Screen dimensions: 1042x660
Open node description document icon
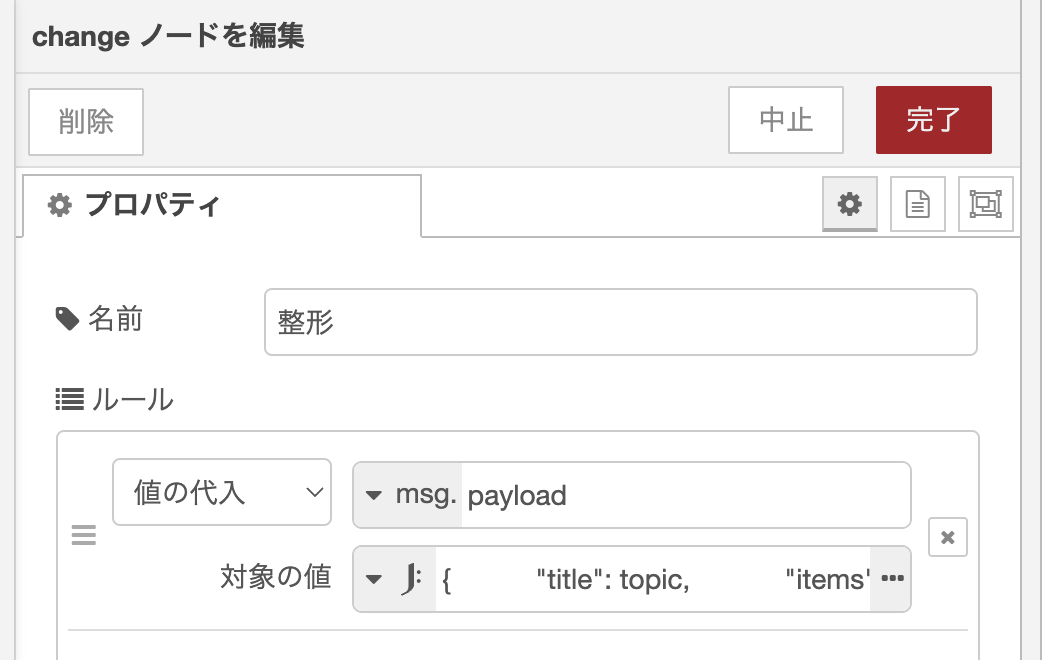(x=918, y=203)
